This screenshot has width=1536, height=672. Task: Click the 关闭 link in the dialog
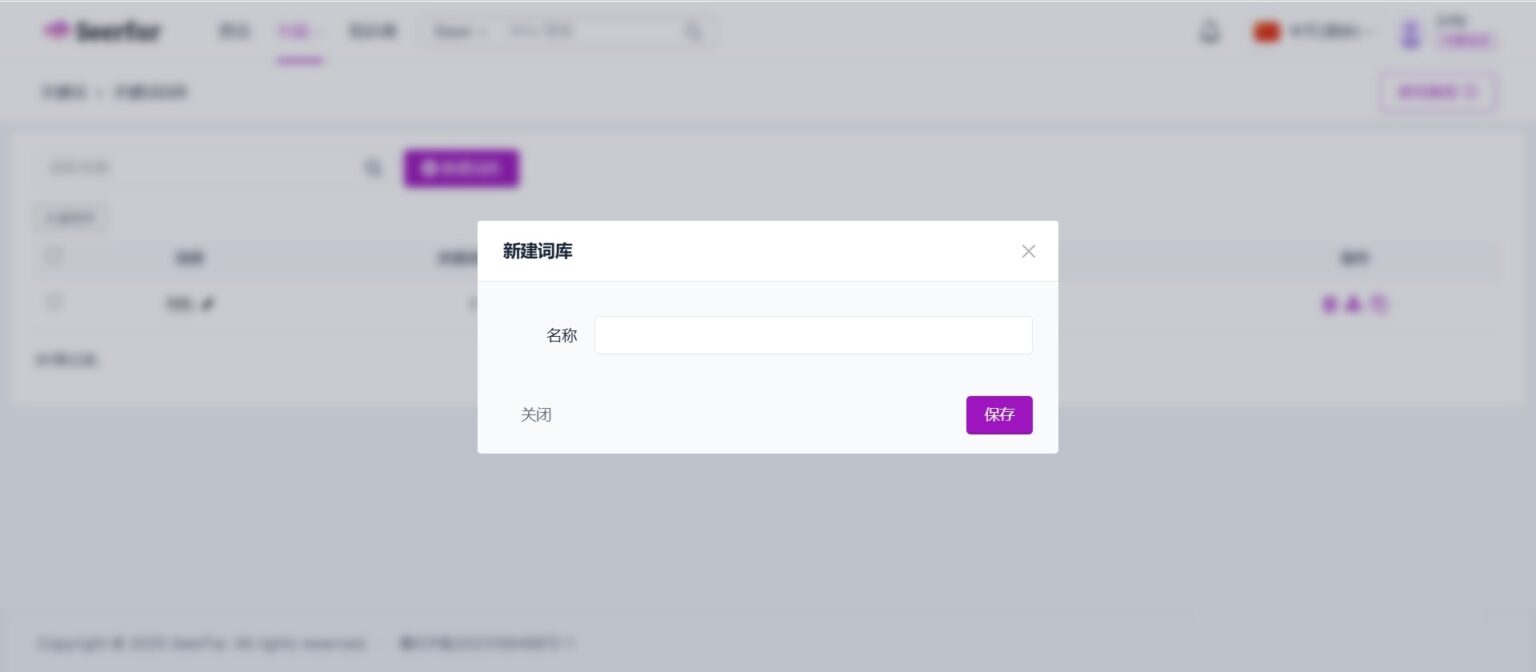point(537,414)
